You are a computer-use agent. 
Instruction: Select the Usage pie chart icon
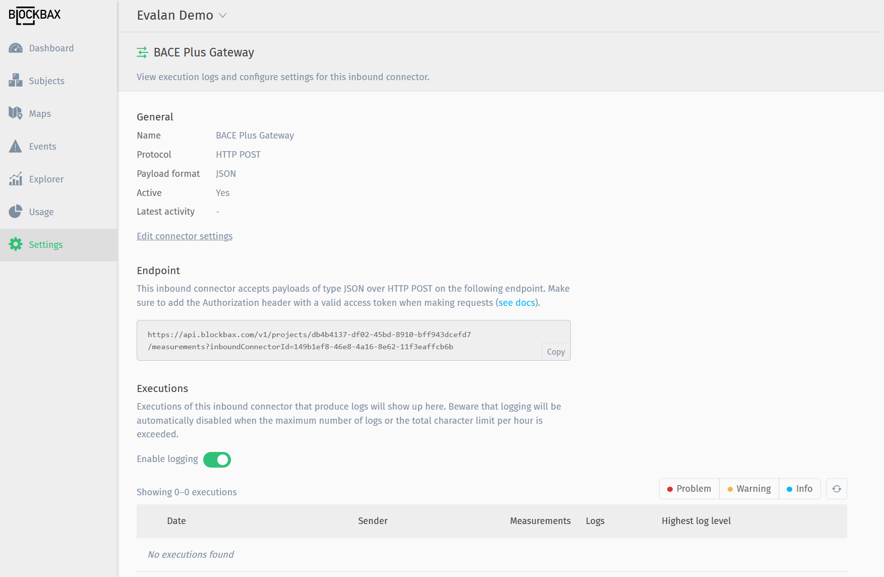point(14,211)
